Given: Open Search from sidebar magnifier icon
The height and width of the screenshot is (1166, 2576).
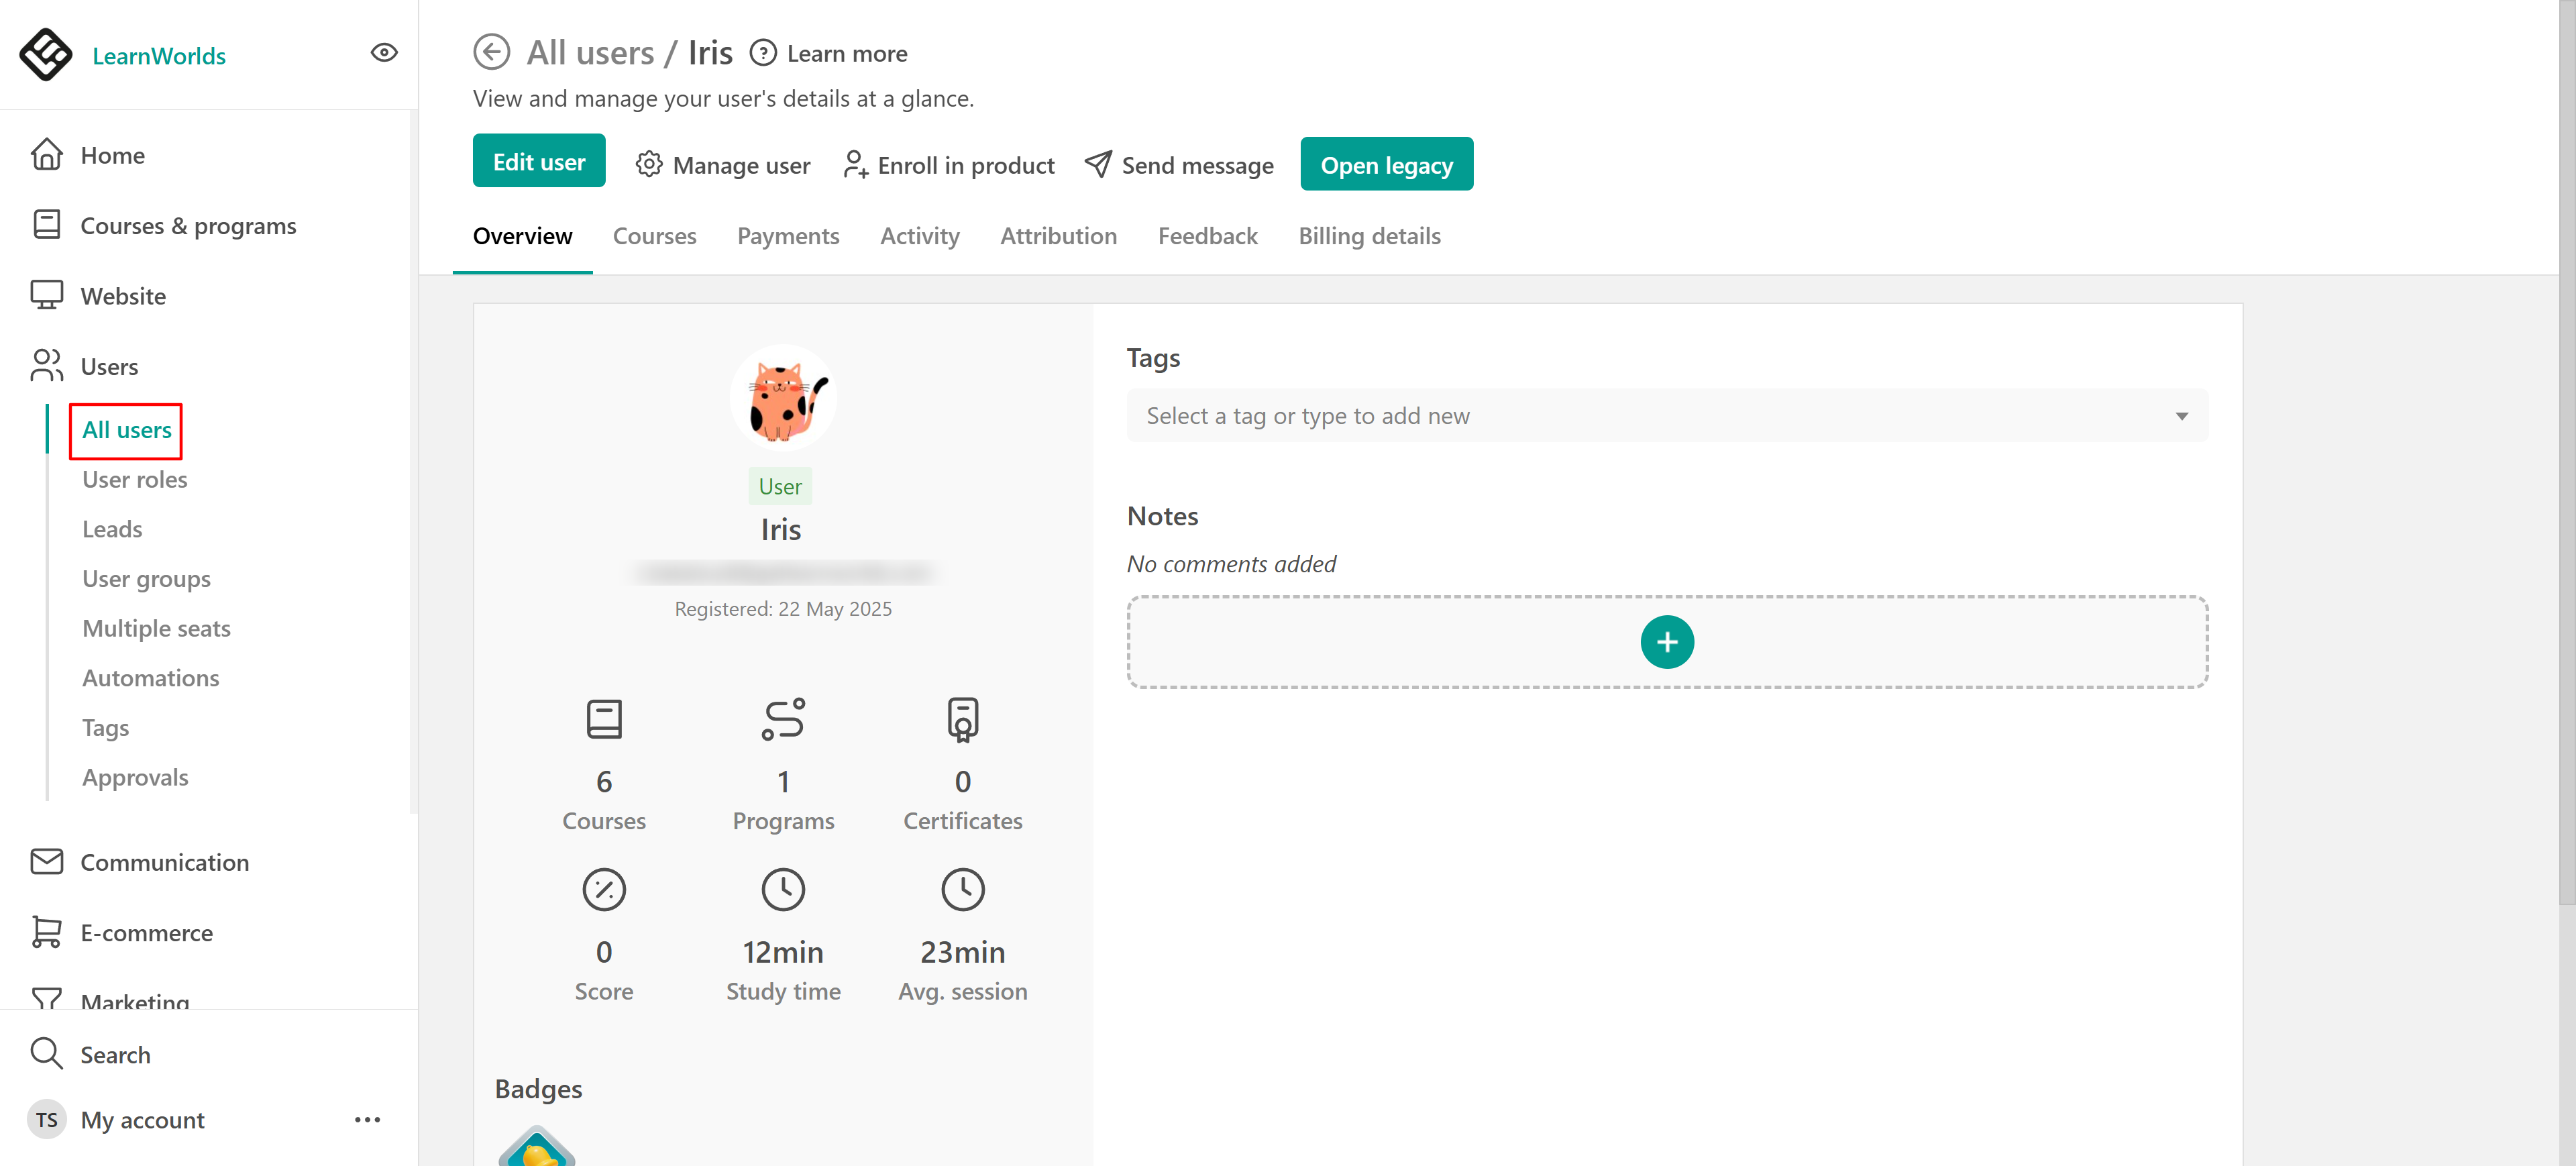Looking at the screenshot, I should pyautogui.click(x=47, y=1054).
